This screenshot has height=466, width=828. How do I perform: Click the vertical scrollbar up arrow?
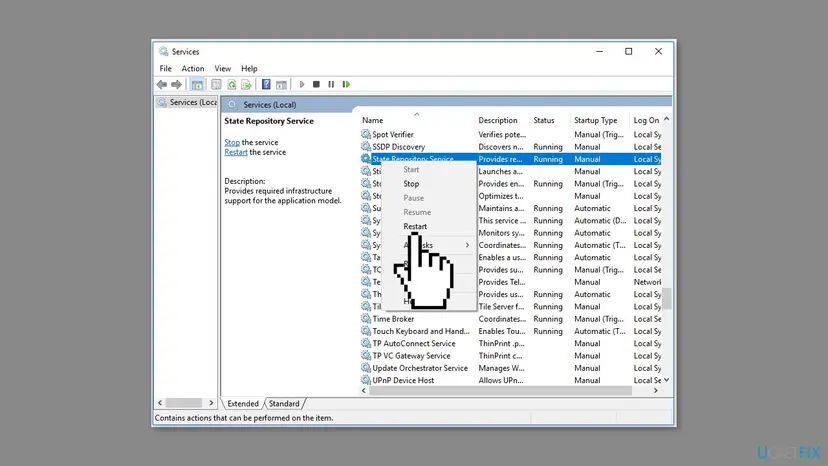(x=667, y=119)
